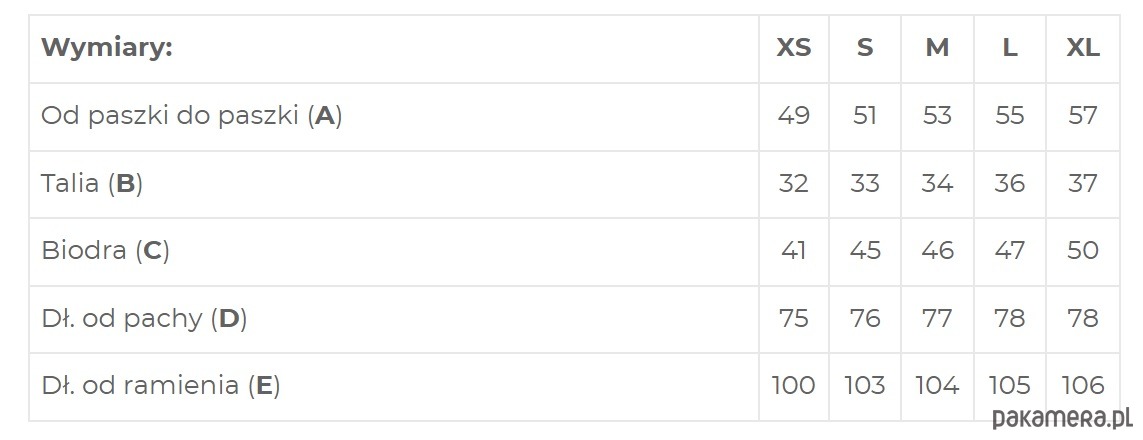This screenshot has height=440, width=1143.
Task: Select the XL size column header
Action: 1082,48
